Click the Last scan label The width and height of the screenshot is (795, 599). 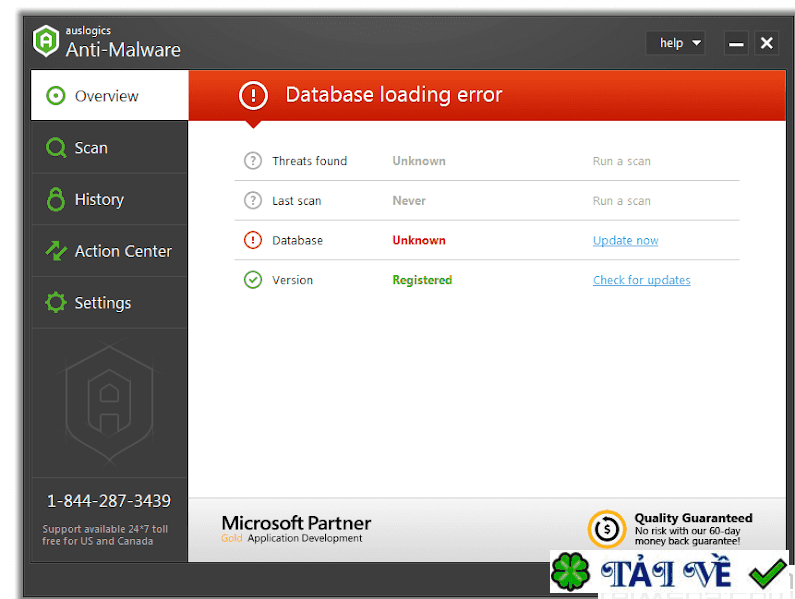point(297,201)
